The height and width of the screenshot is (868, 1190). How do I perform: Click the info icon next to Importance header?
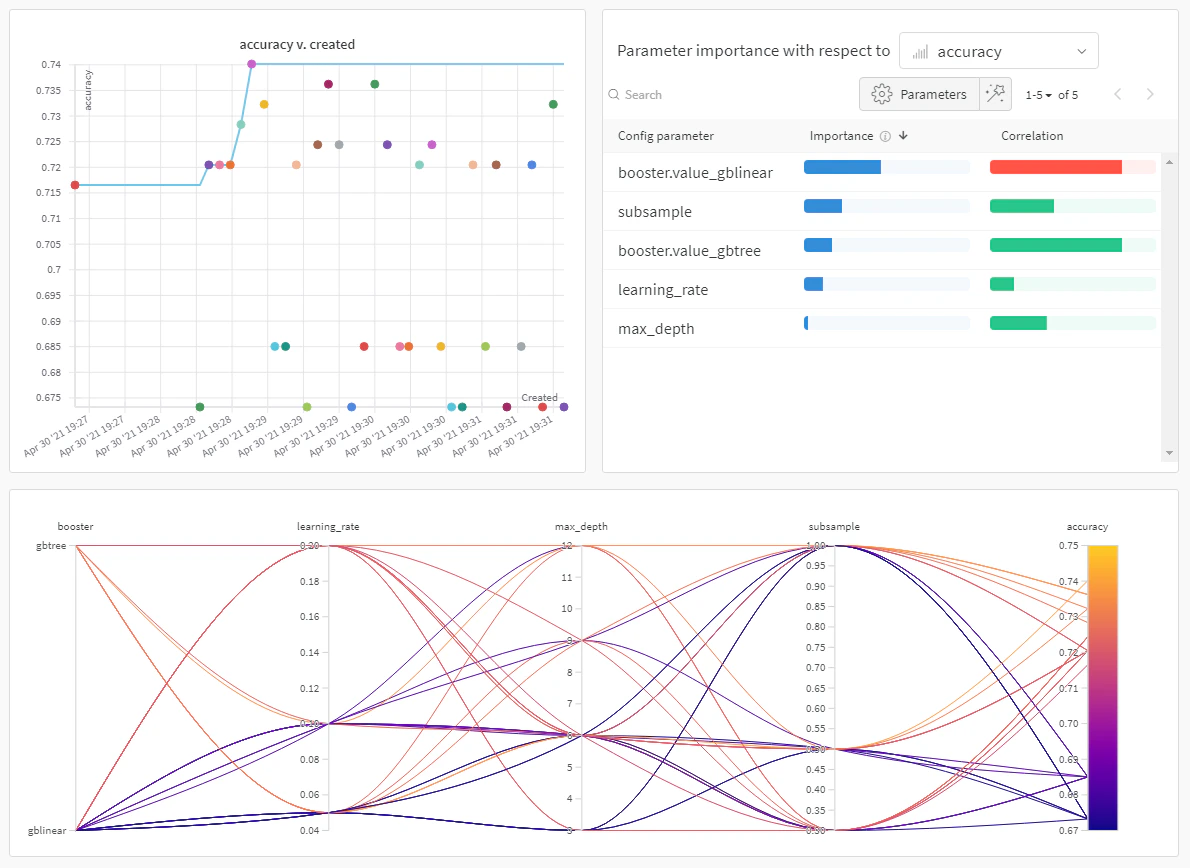[x=884, y=135]
